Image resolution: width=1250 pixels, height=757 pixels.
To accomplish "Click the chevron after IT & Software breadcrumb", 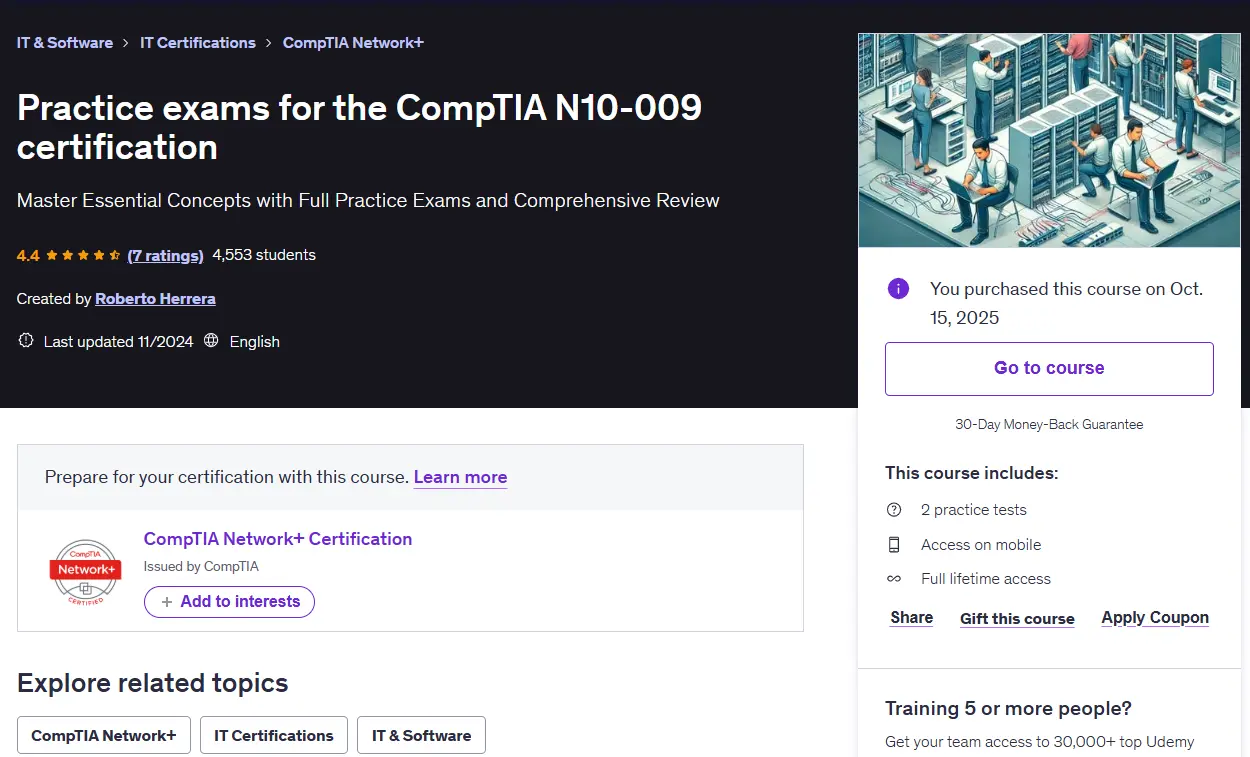I will pyautogui.click(x=126, y=43).
